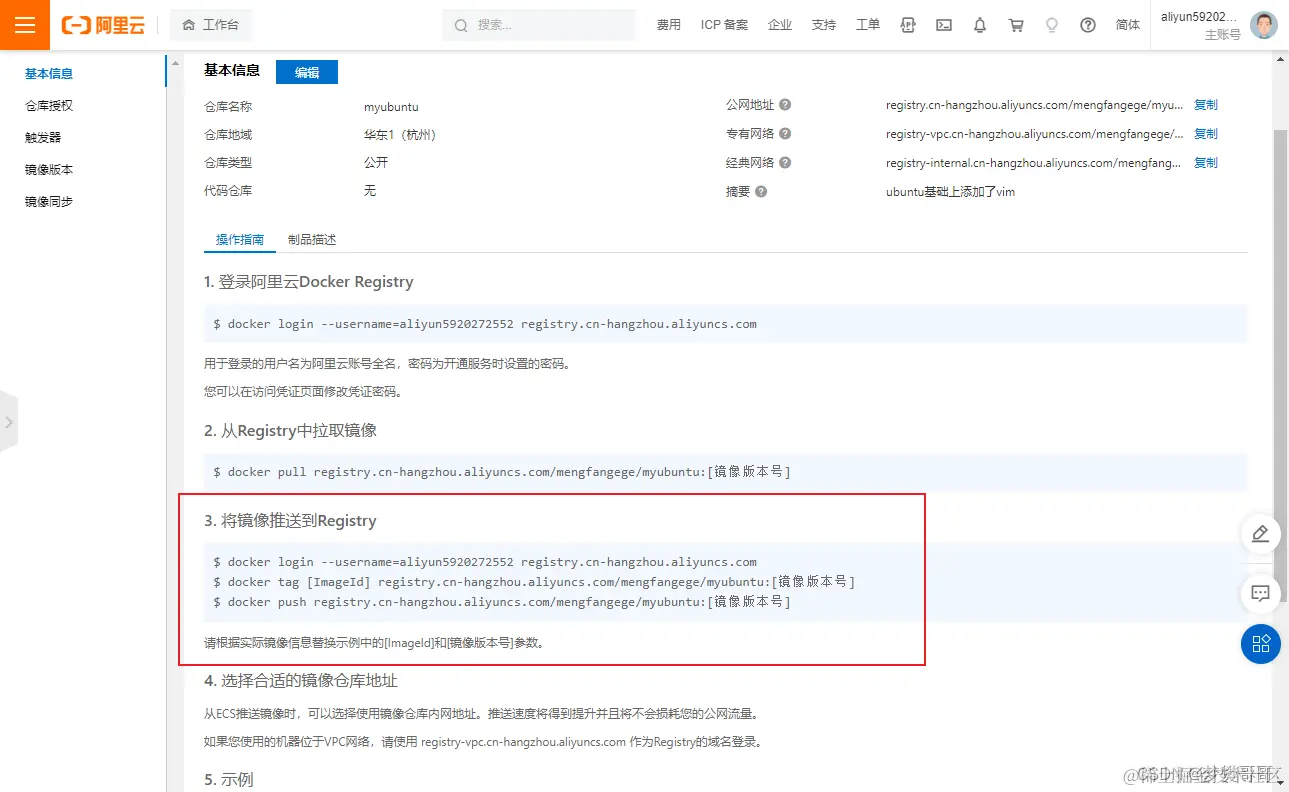This screenshot has width=1289, height=792.
Task: Click the docker push command line
Action: point(501,602)
